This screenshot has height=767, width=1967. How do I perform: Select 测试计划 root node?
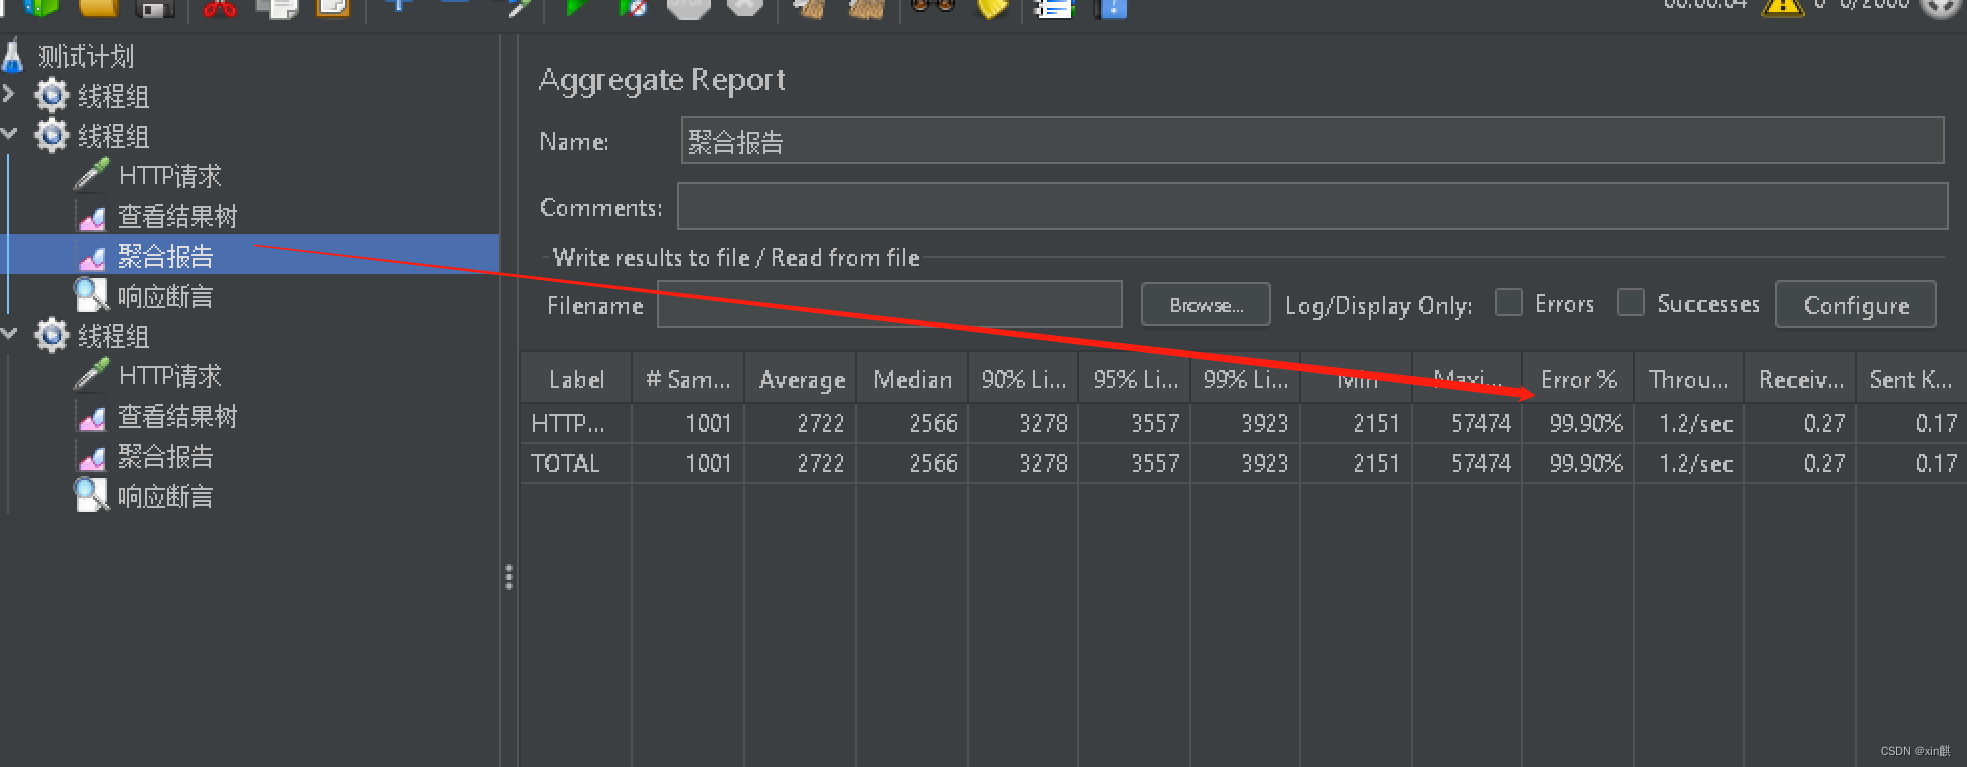tap(85, 56)
